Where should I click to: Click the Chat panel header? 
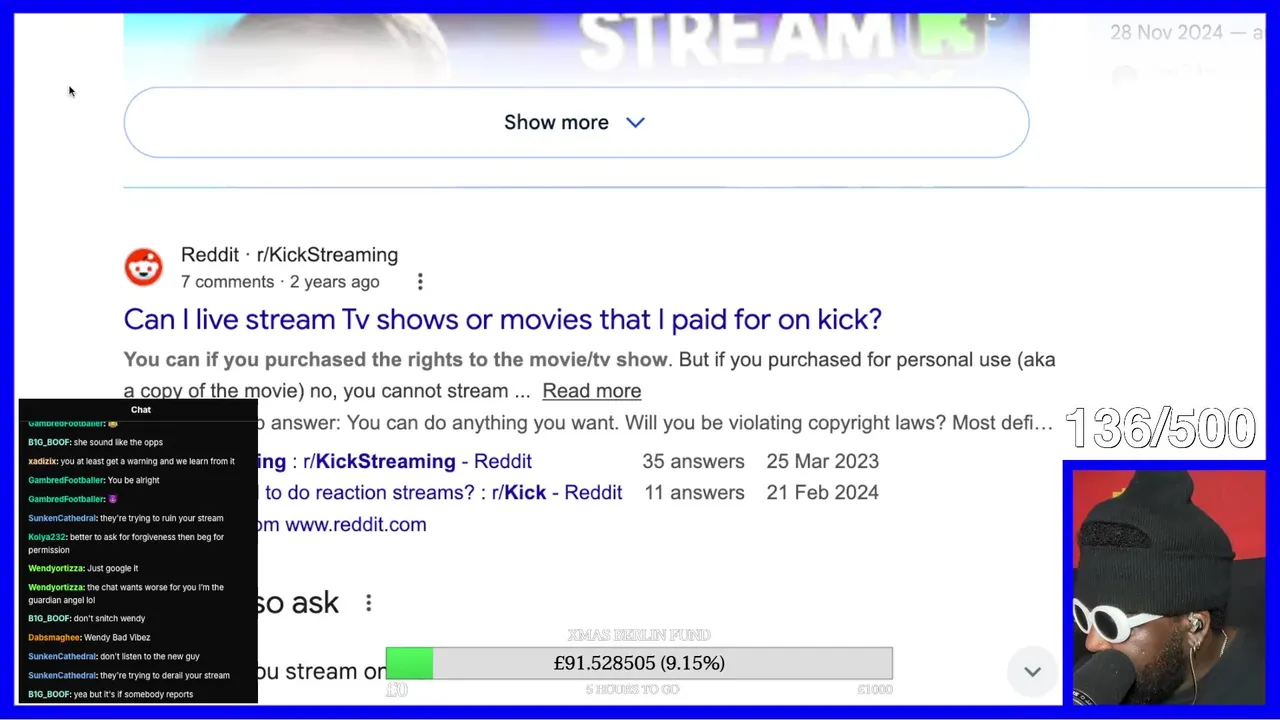(x=139, y=409)
